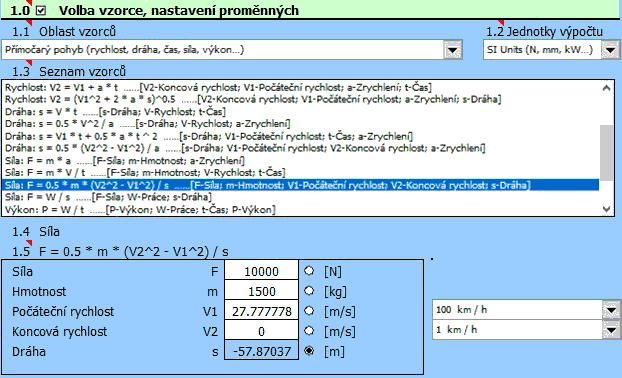Click the 1.4 Síla label
The width and height of the screenshot is (622, 378).
click(x=36, y=232)
